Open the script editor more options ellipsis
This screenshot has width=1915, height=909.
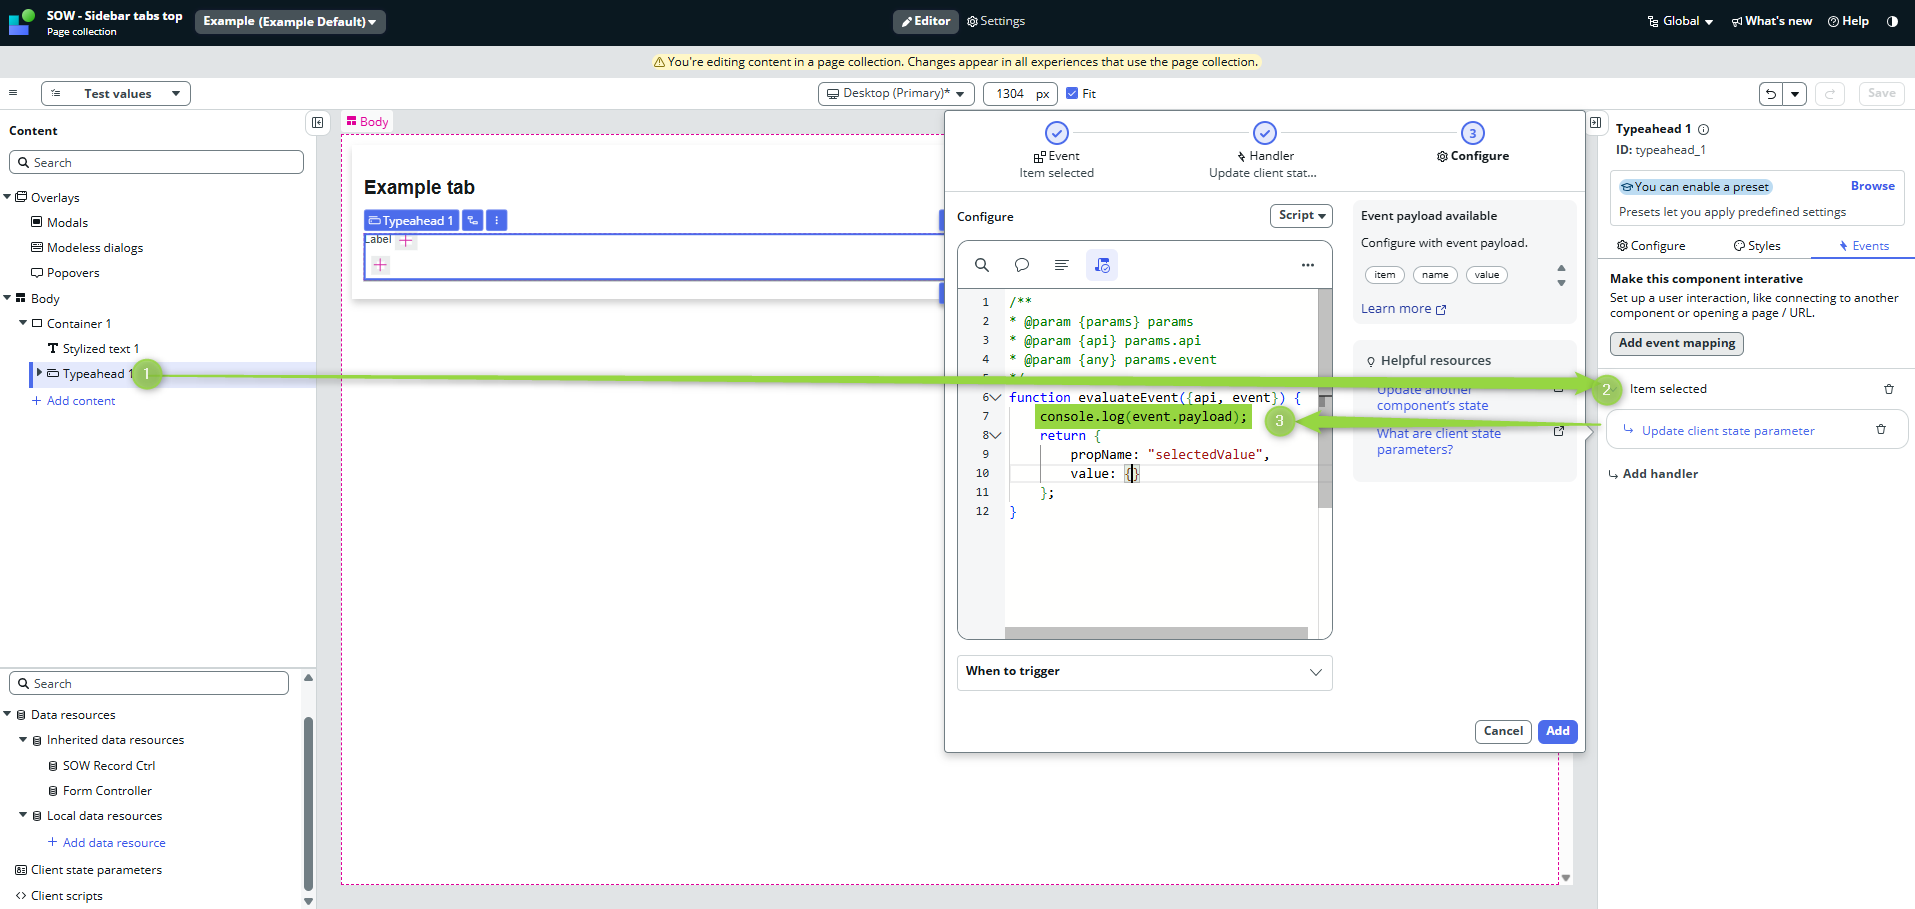pos(1307,265)
